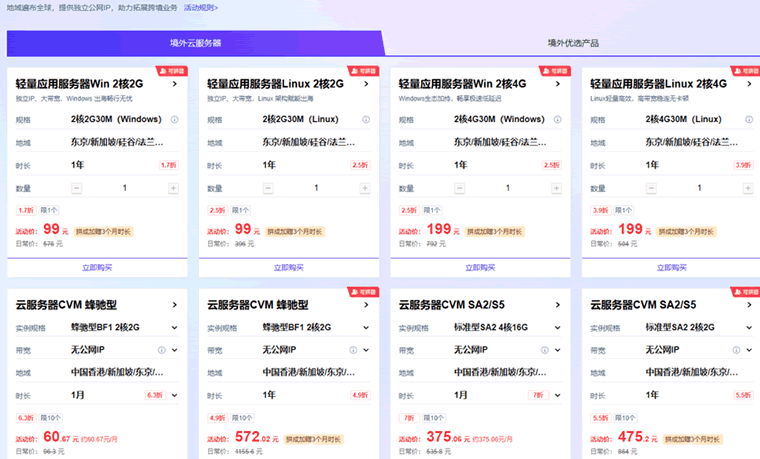Open title arrow of SA2/S5 475.2元 card
This screenshot has width=760, height=459.
pos(749,305)
